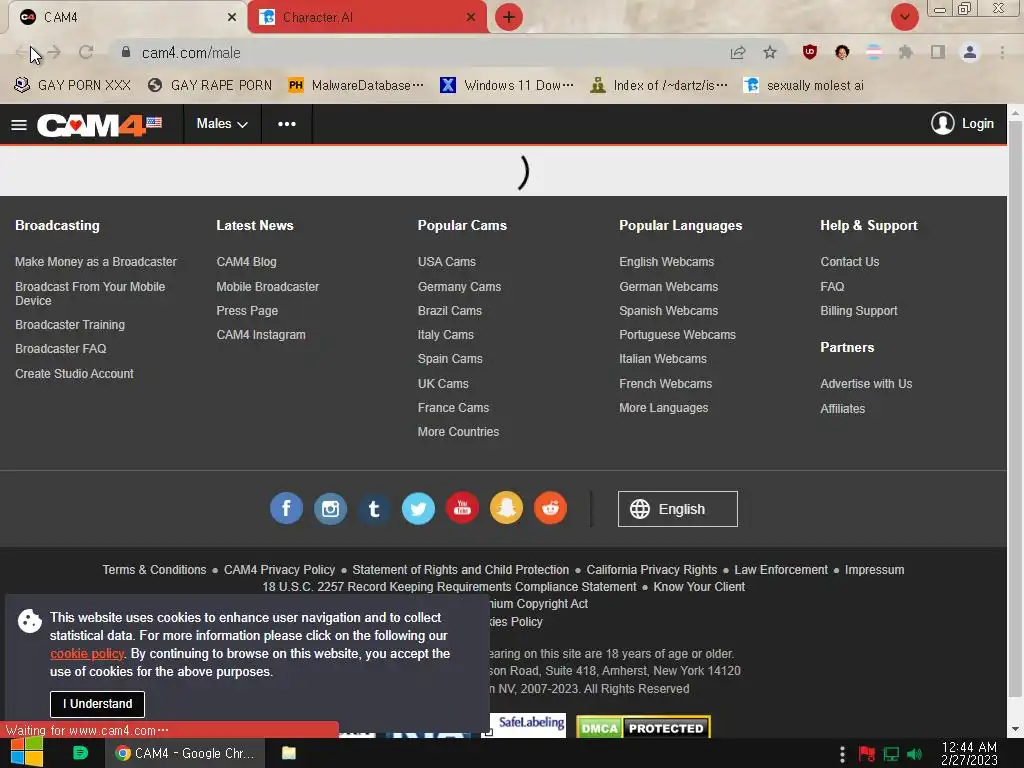Click the page scrollbar up arrow
1024x768 pixels.
tap(1016, 113)
